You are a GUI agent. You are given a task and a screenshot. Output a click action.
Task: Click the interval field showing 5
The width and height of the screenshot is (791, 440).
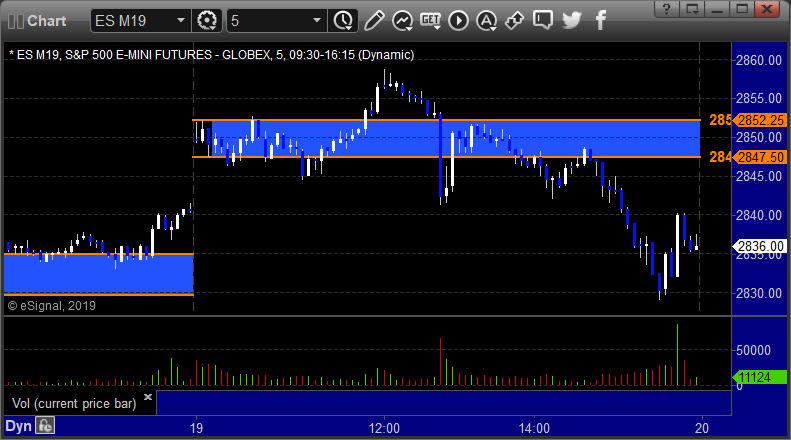(277, 21)
